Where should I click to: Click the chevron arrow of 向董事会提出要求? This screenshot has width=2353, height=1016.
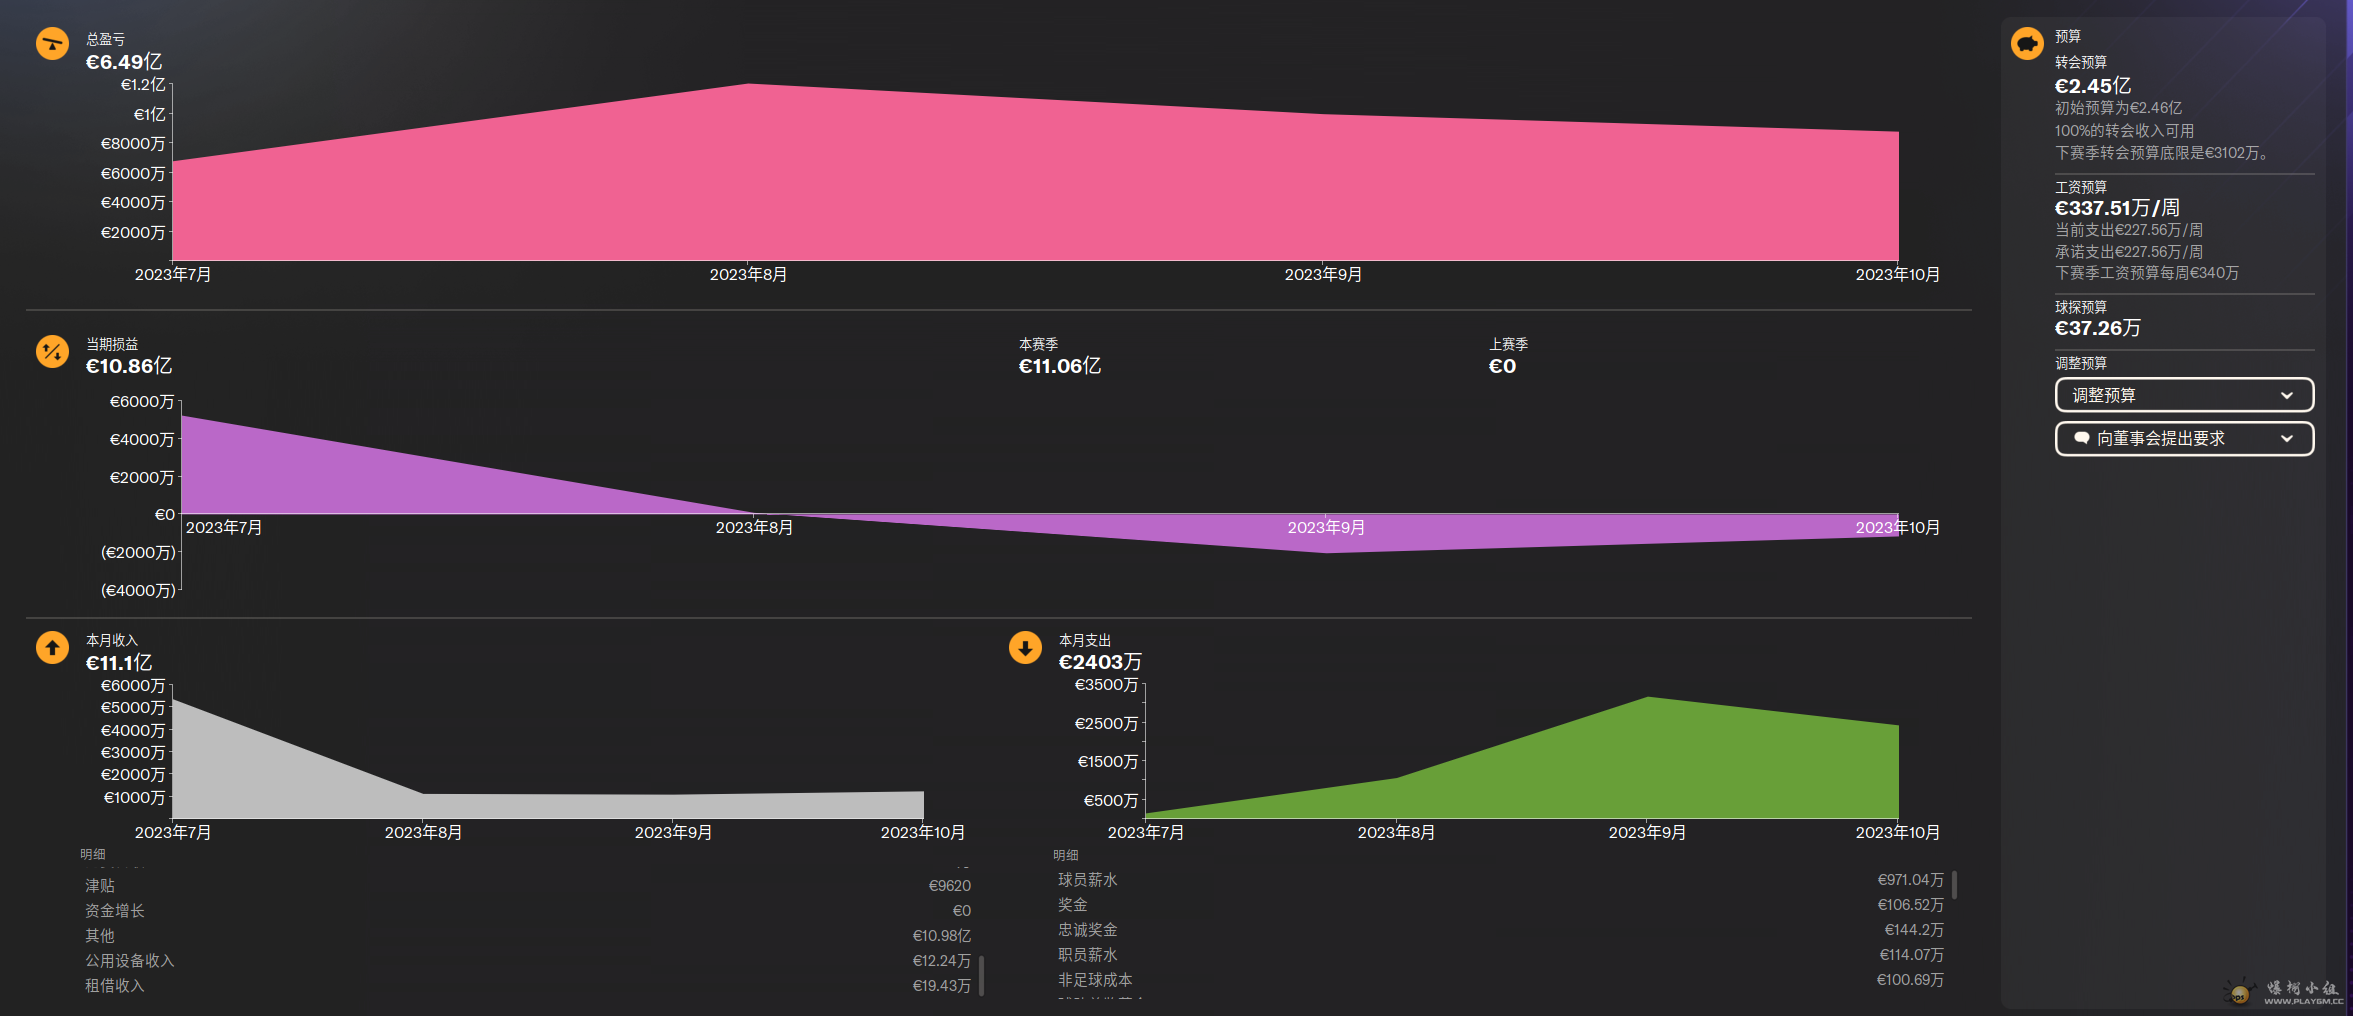(2286, 438)
